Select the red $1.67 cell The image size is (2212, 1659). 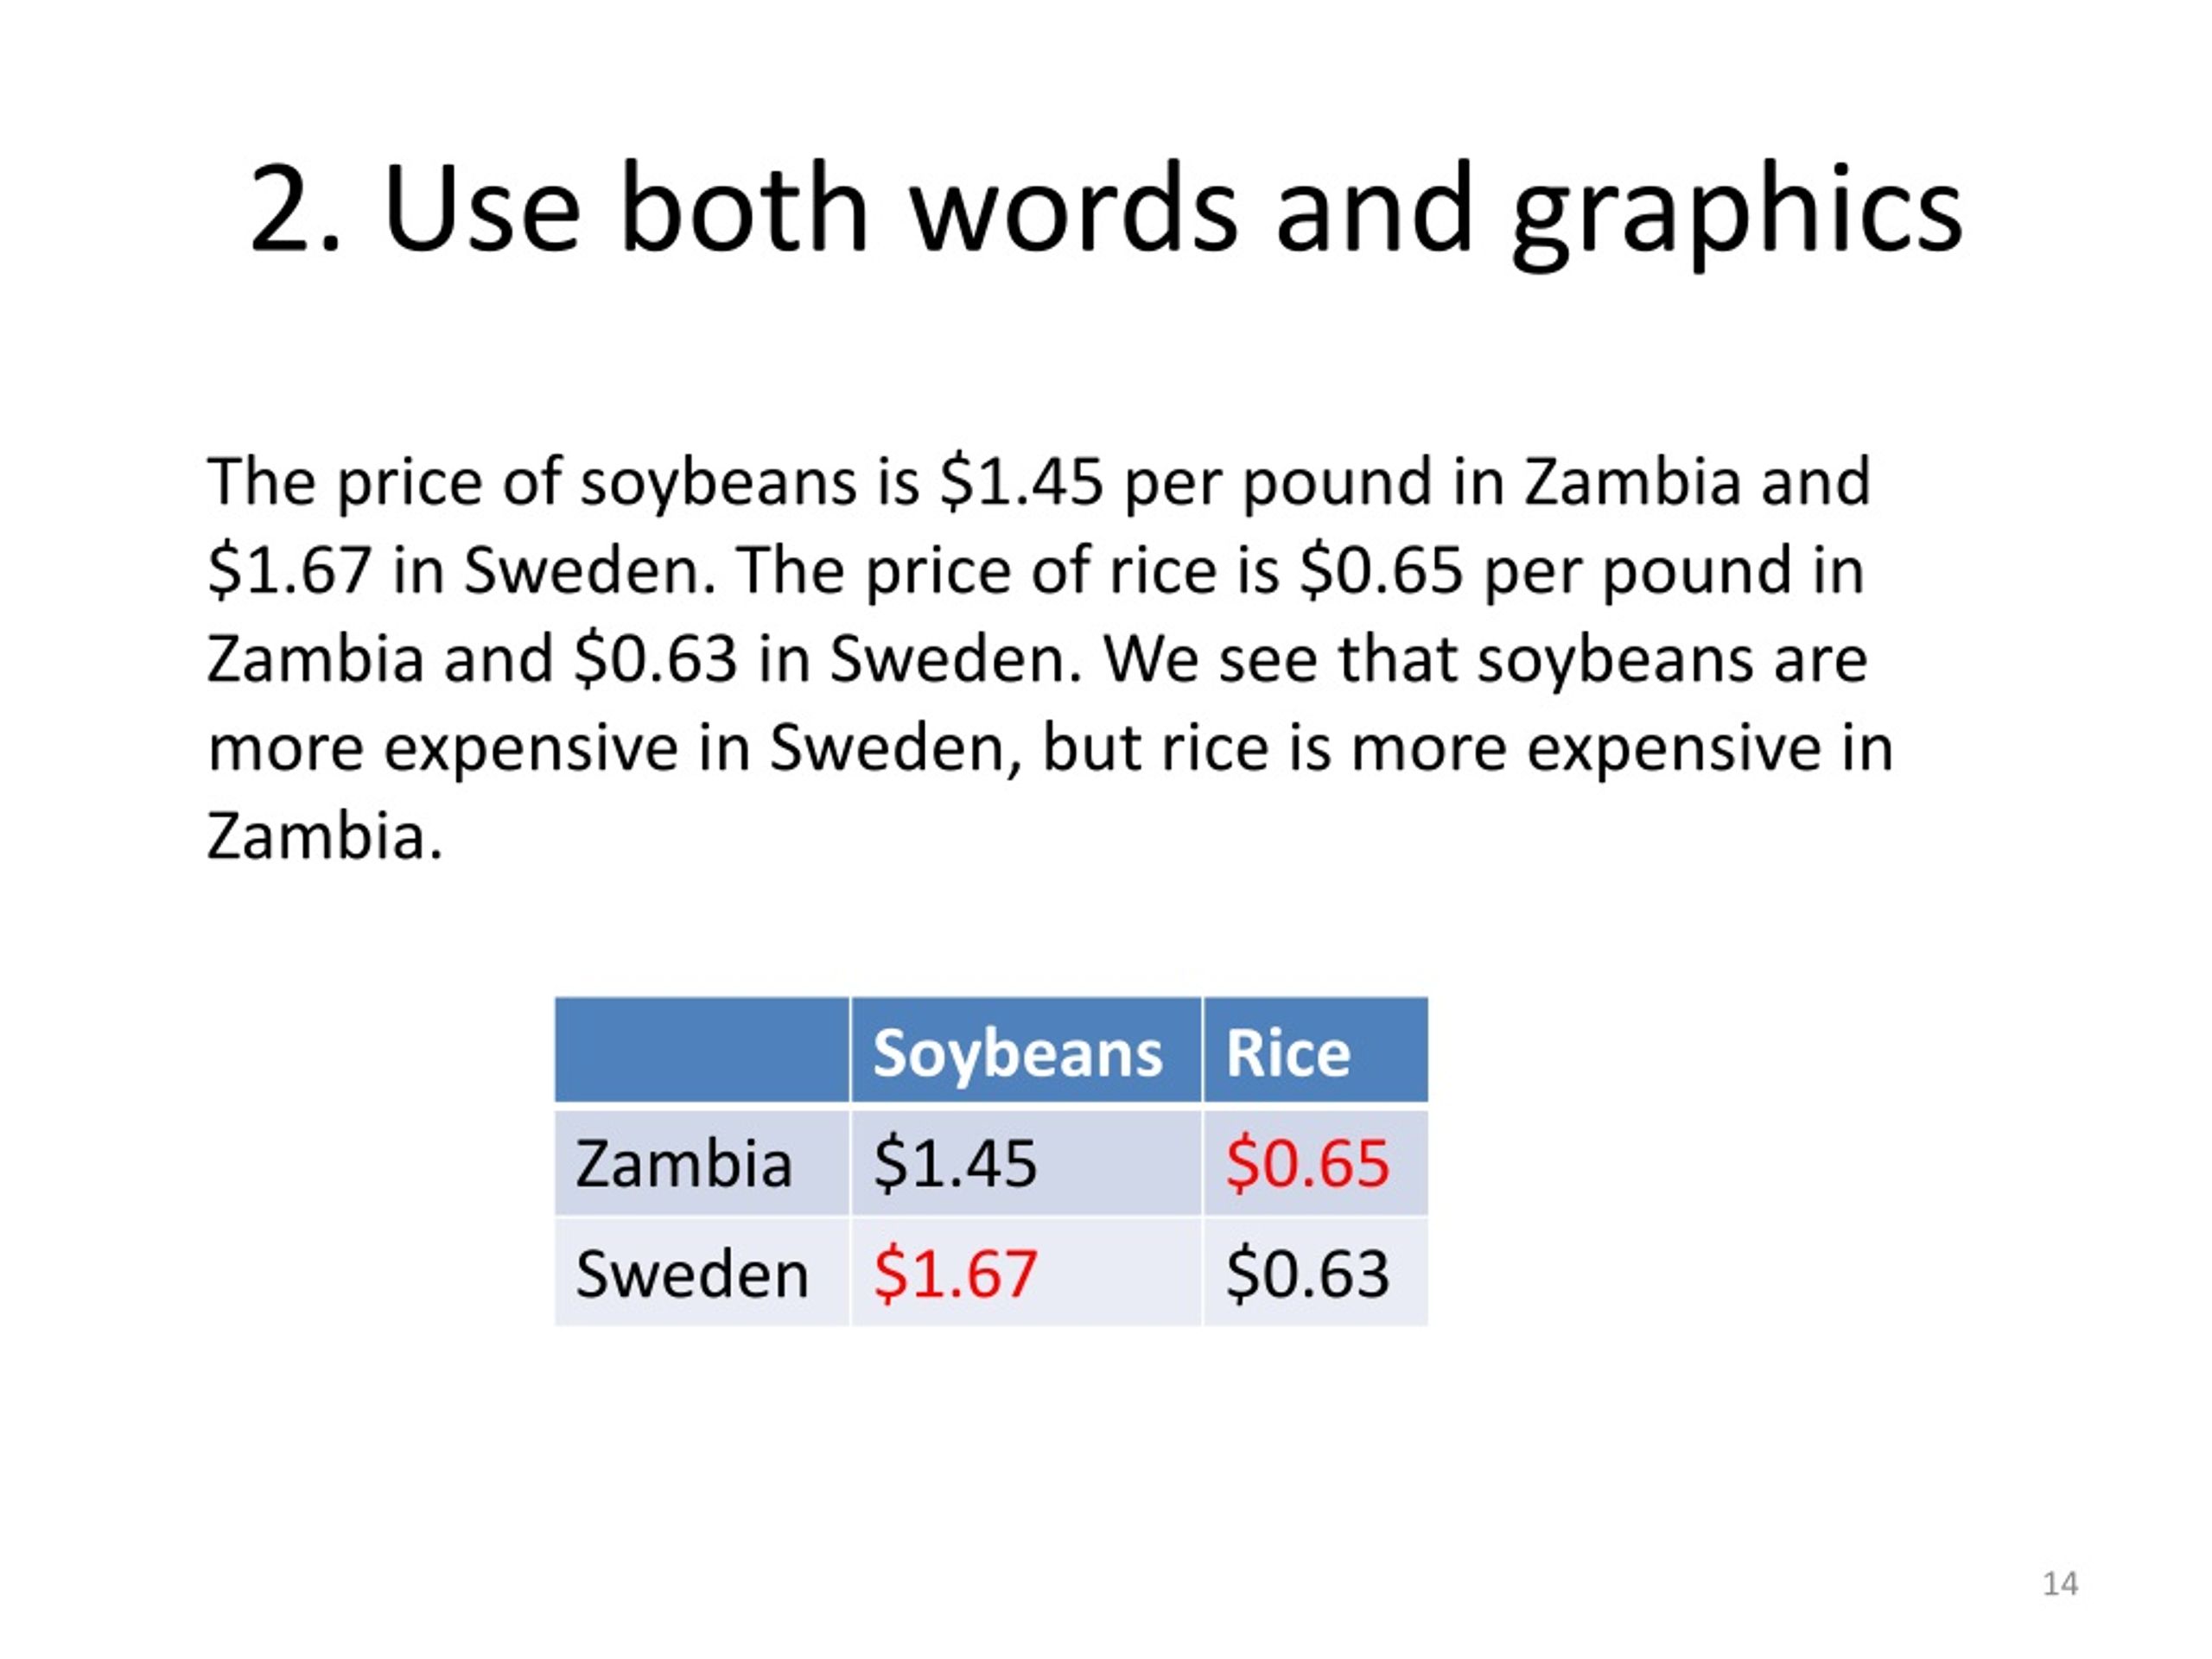tap(1026, 1273)
